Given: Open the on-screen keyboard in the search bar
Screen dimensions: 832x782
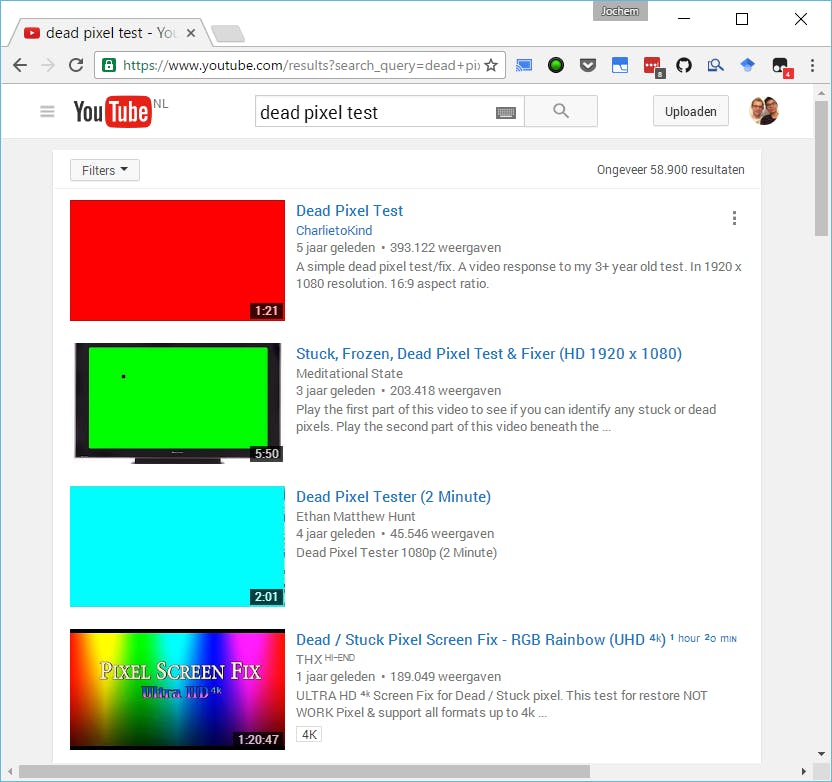Looking at the screenshot, I should [506, 111].
